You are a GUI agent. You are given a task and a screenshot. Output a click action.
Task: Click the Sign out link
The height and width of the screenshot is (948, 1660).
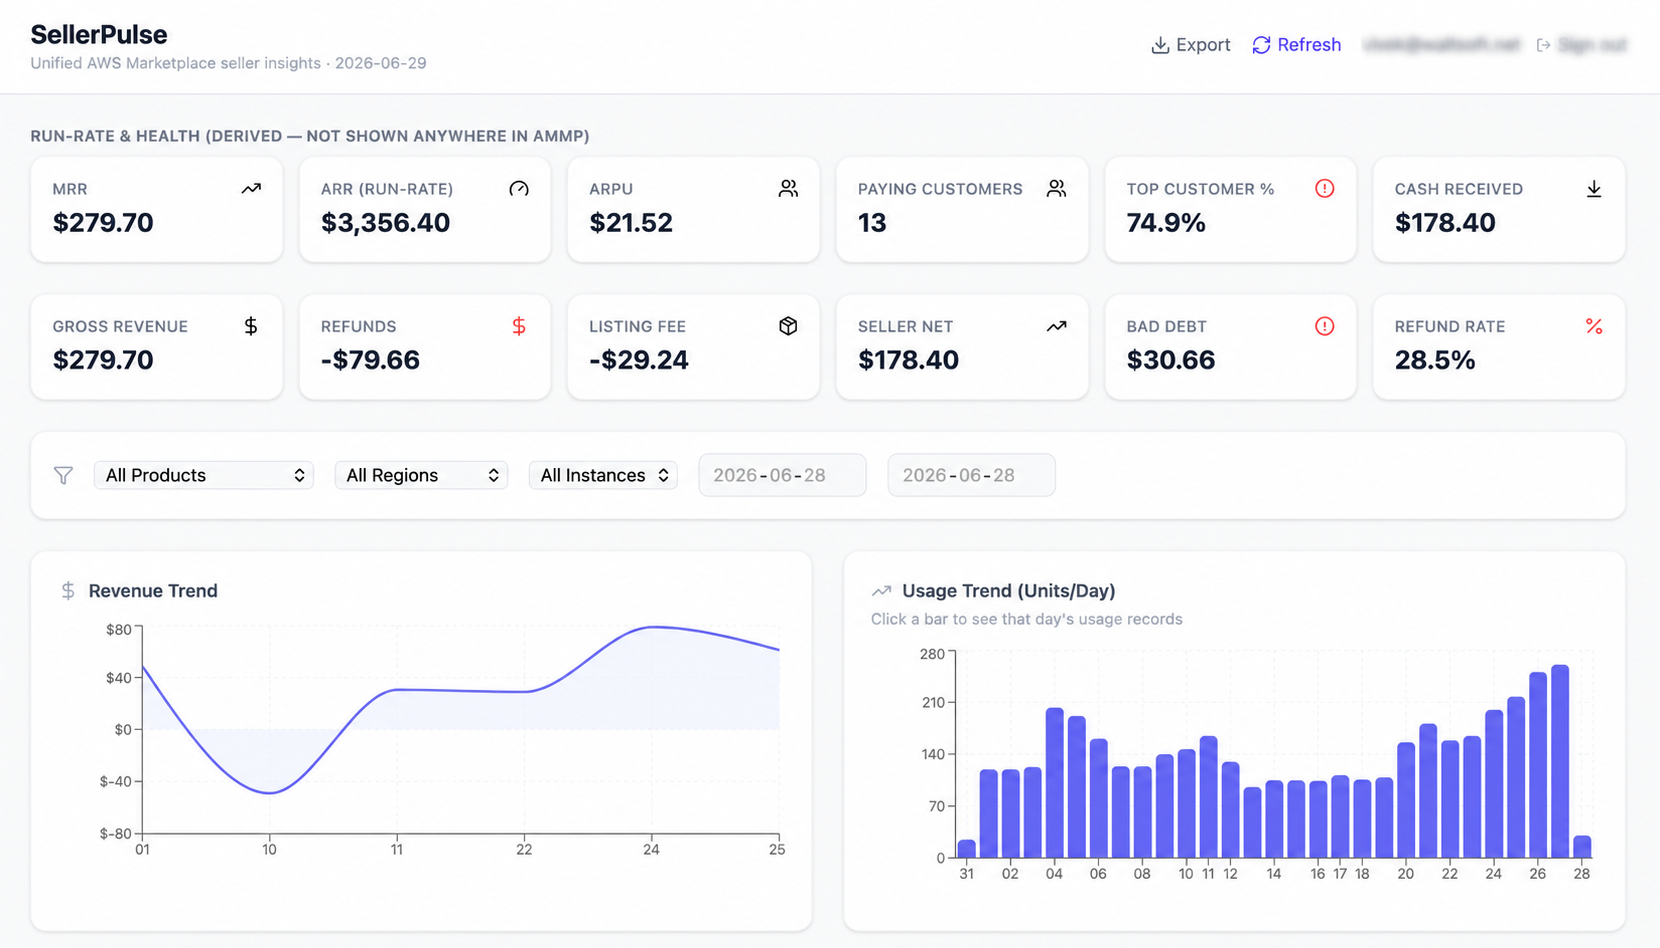(1581, 45)
